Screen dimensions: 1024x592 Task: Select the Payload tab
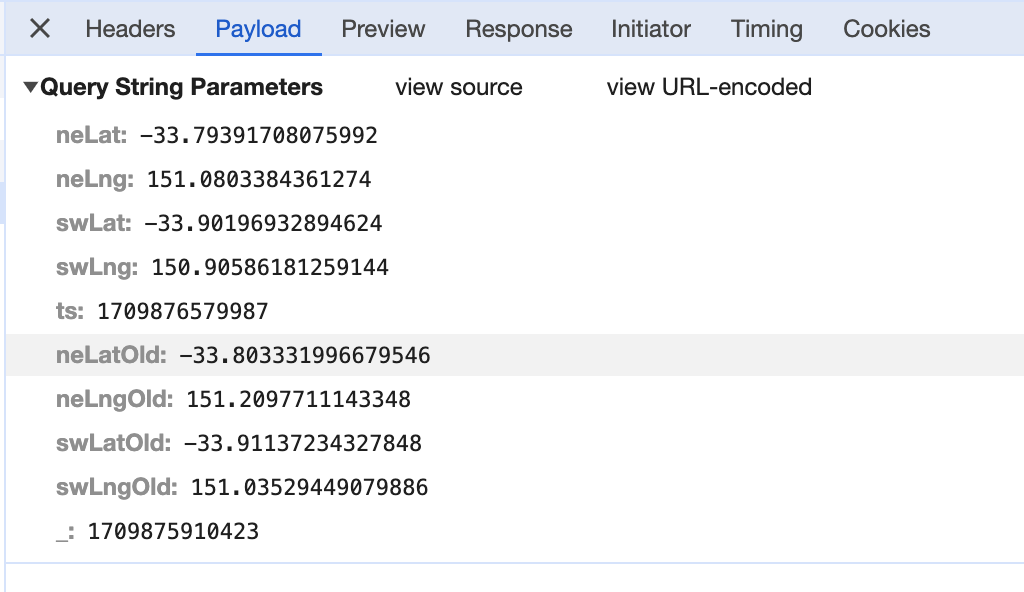point(258,29)
